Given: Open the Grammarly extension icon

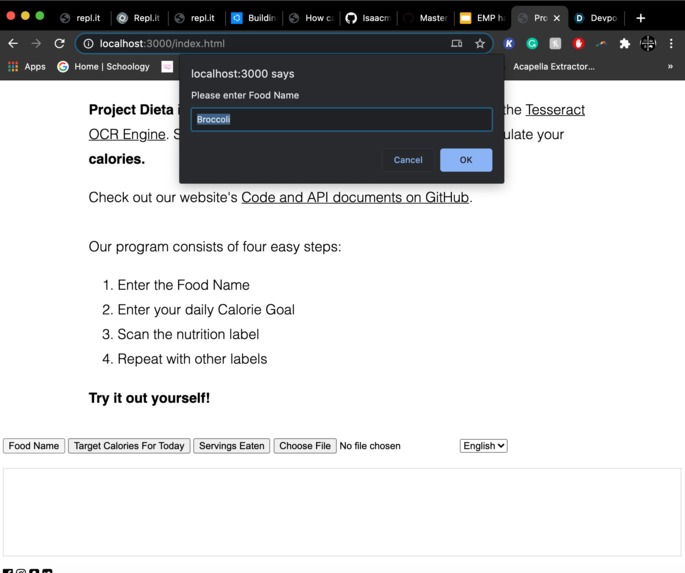Looking at the screenshot, I should point(532,44).
